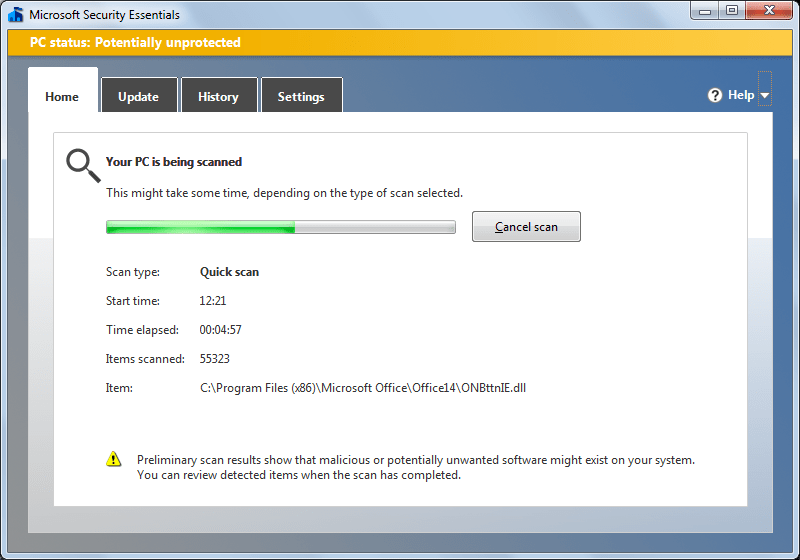Click the time elapsed value 00:04:57
The width and height of the screenshot is (800, 560).
click(220, 330)
